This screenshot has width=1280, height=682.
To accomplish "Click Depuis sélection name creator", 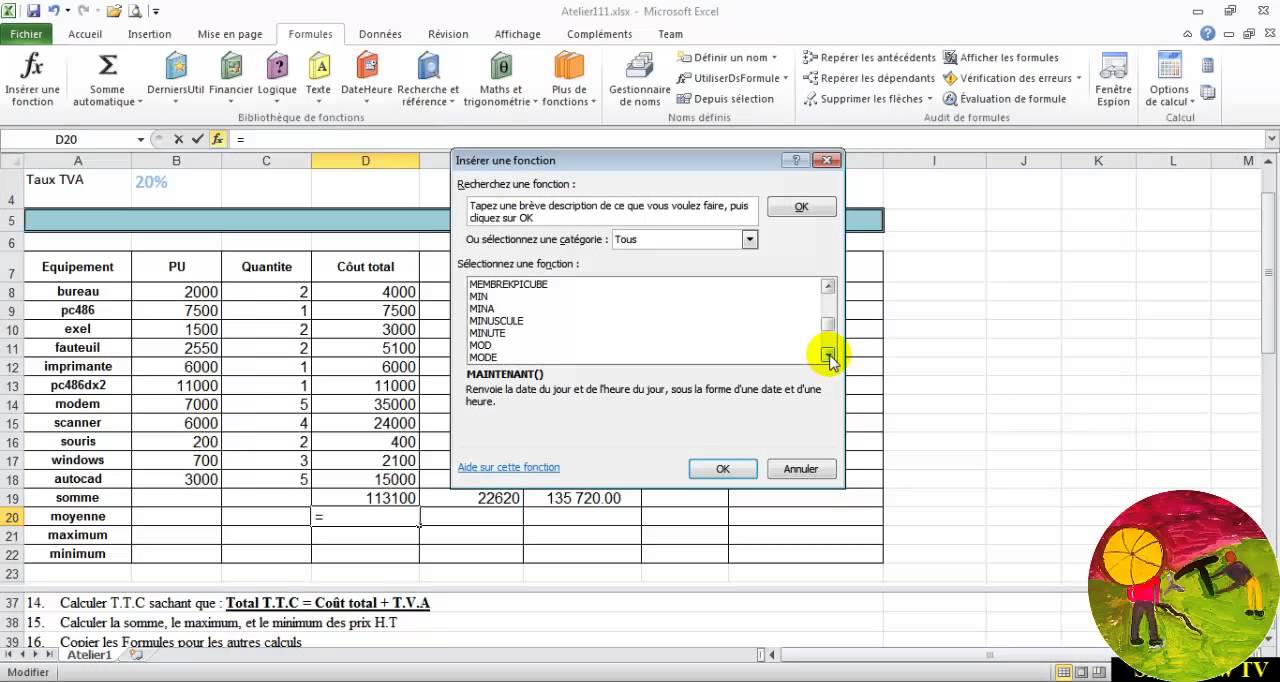I will tap(726, 99).
